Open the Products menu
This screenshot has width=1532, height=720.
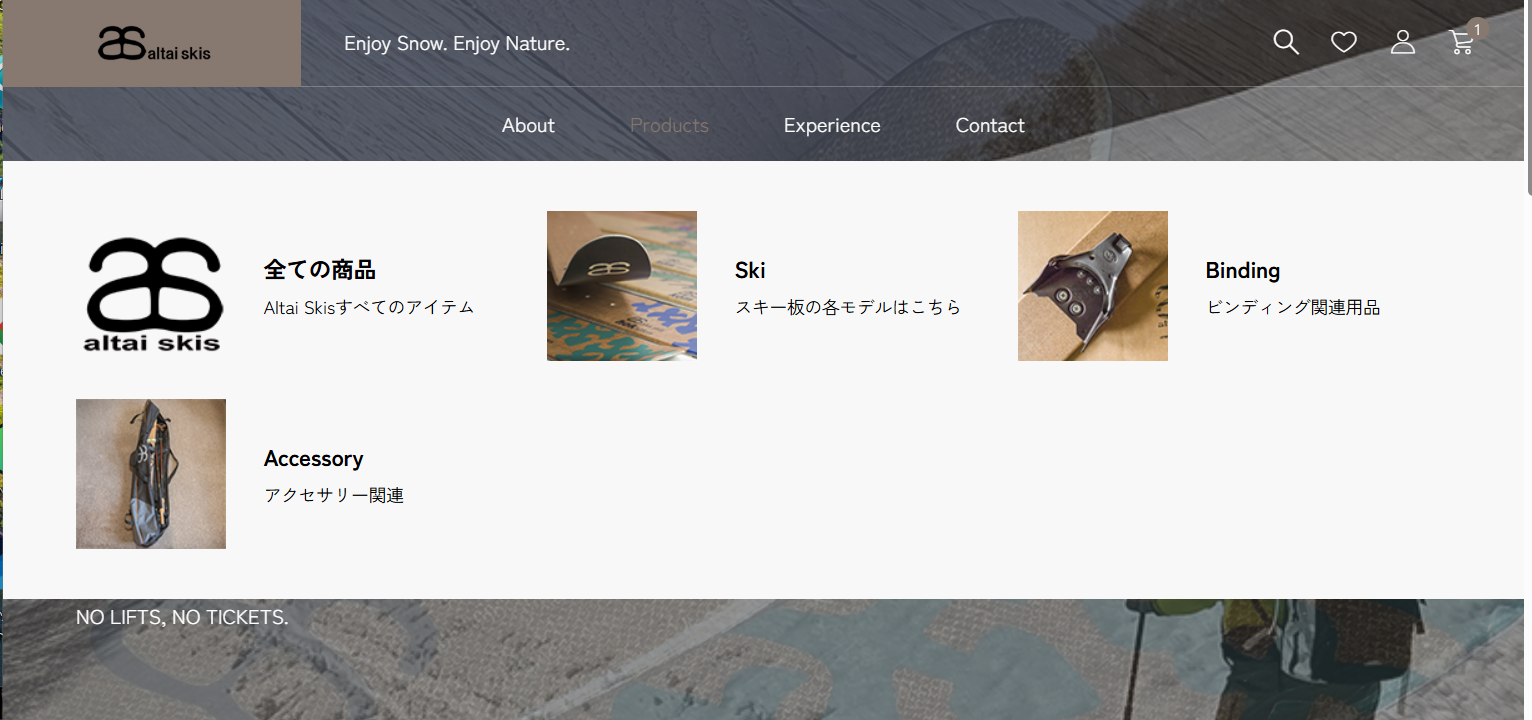pos(669,125)
